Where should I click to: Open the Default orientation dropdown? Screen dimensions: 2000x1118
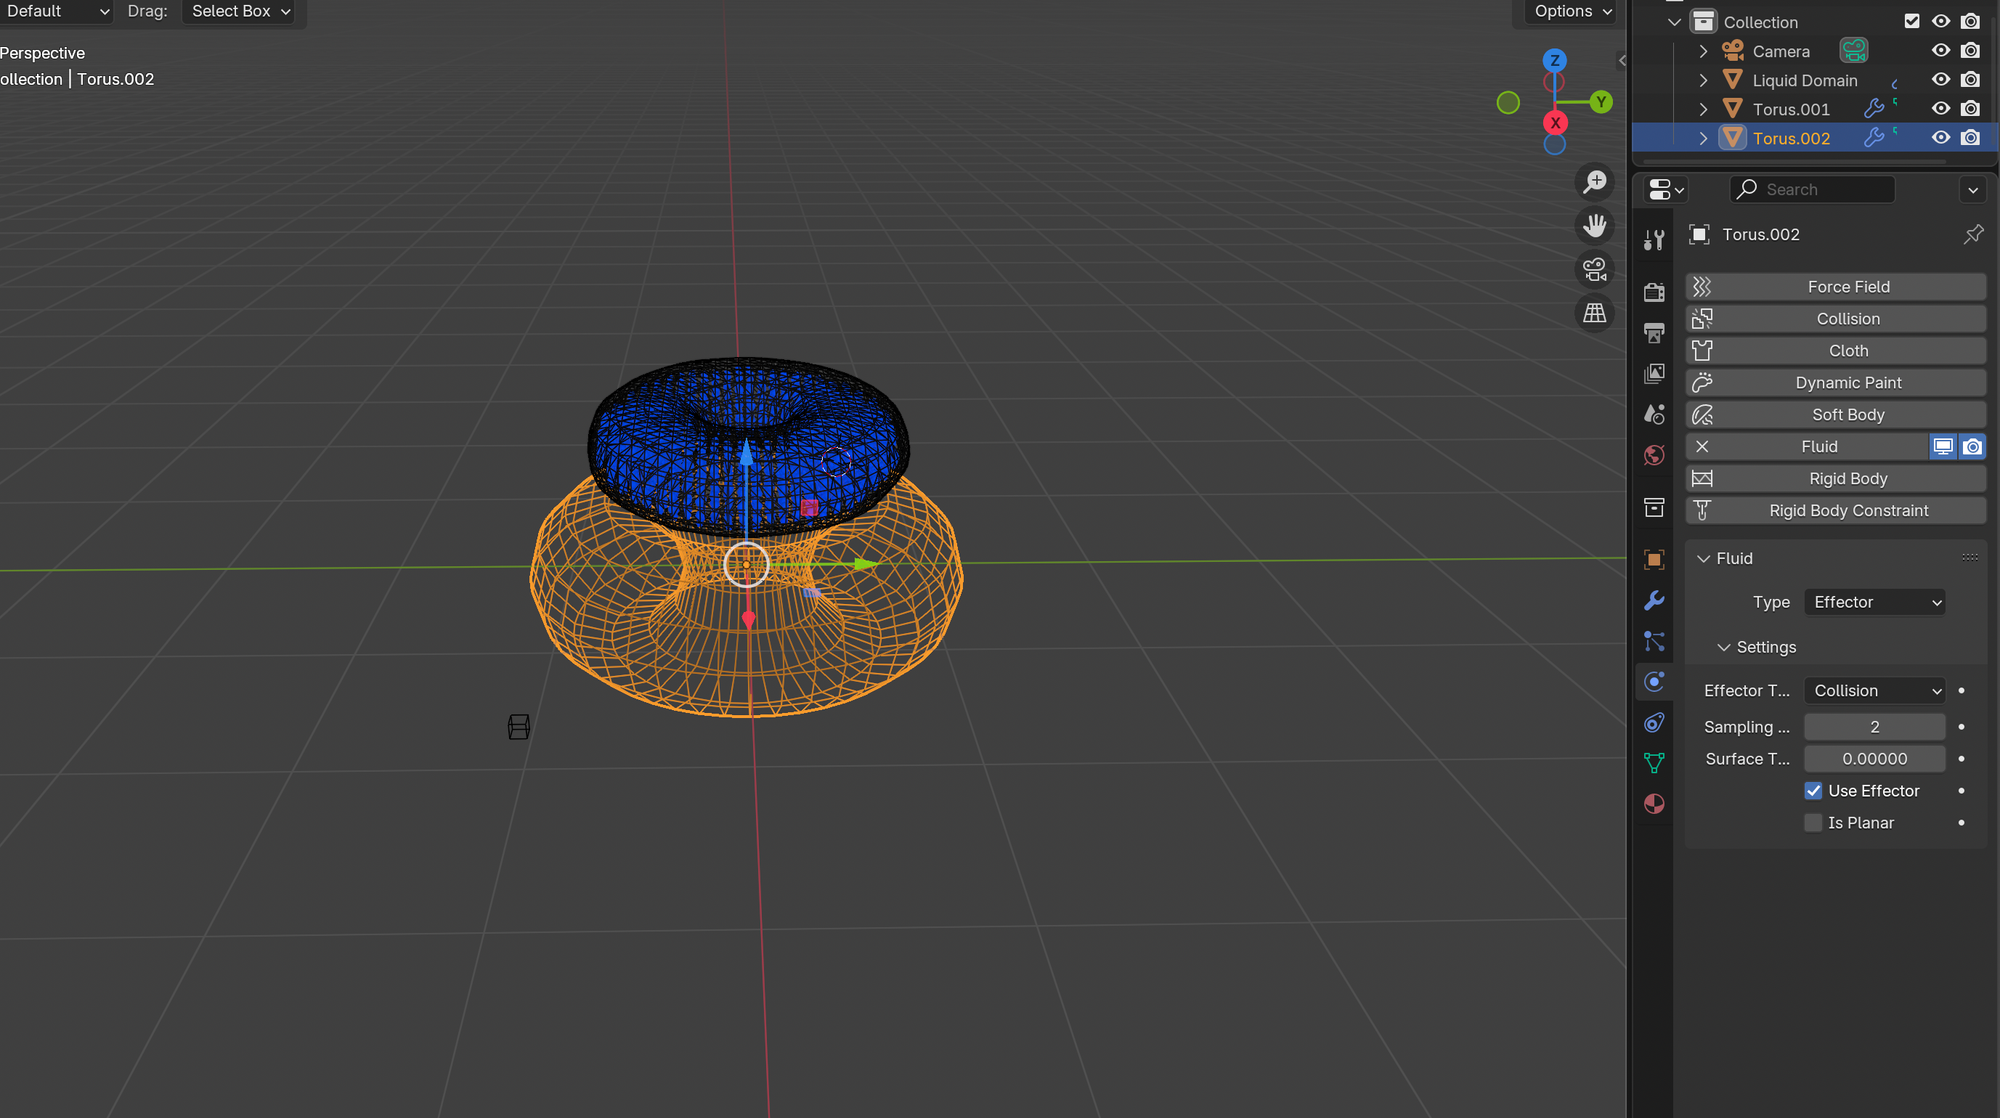click(56, 11)
